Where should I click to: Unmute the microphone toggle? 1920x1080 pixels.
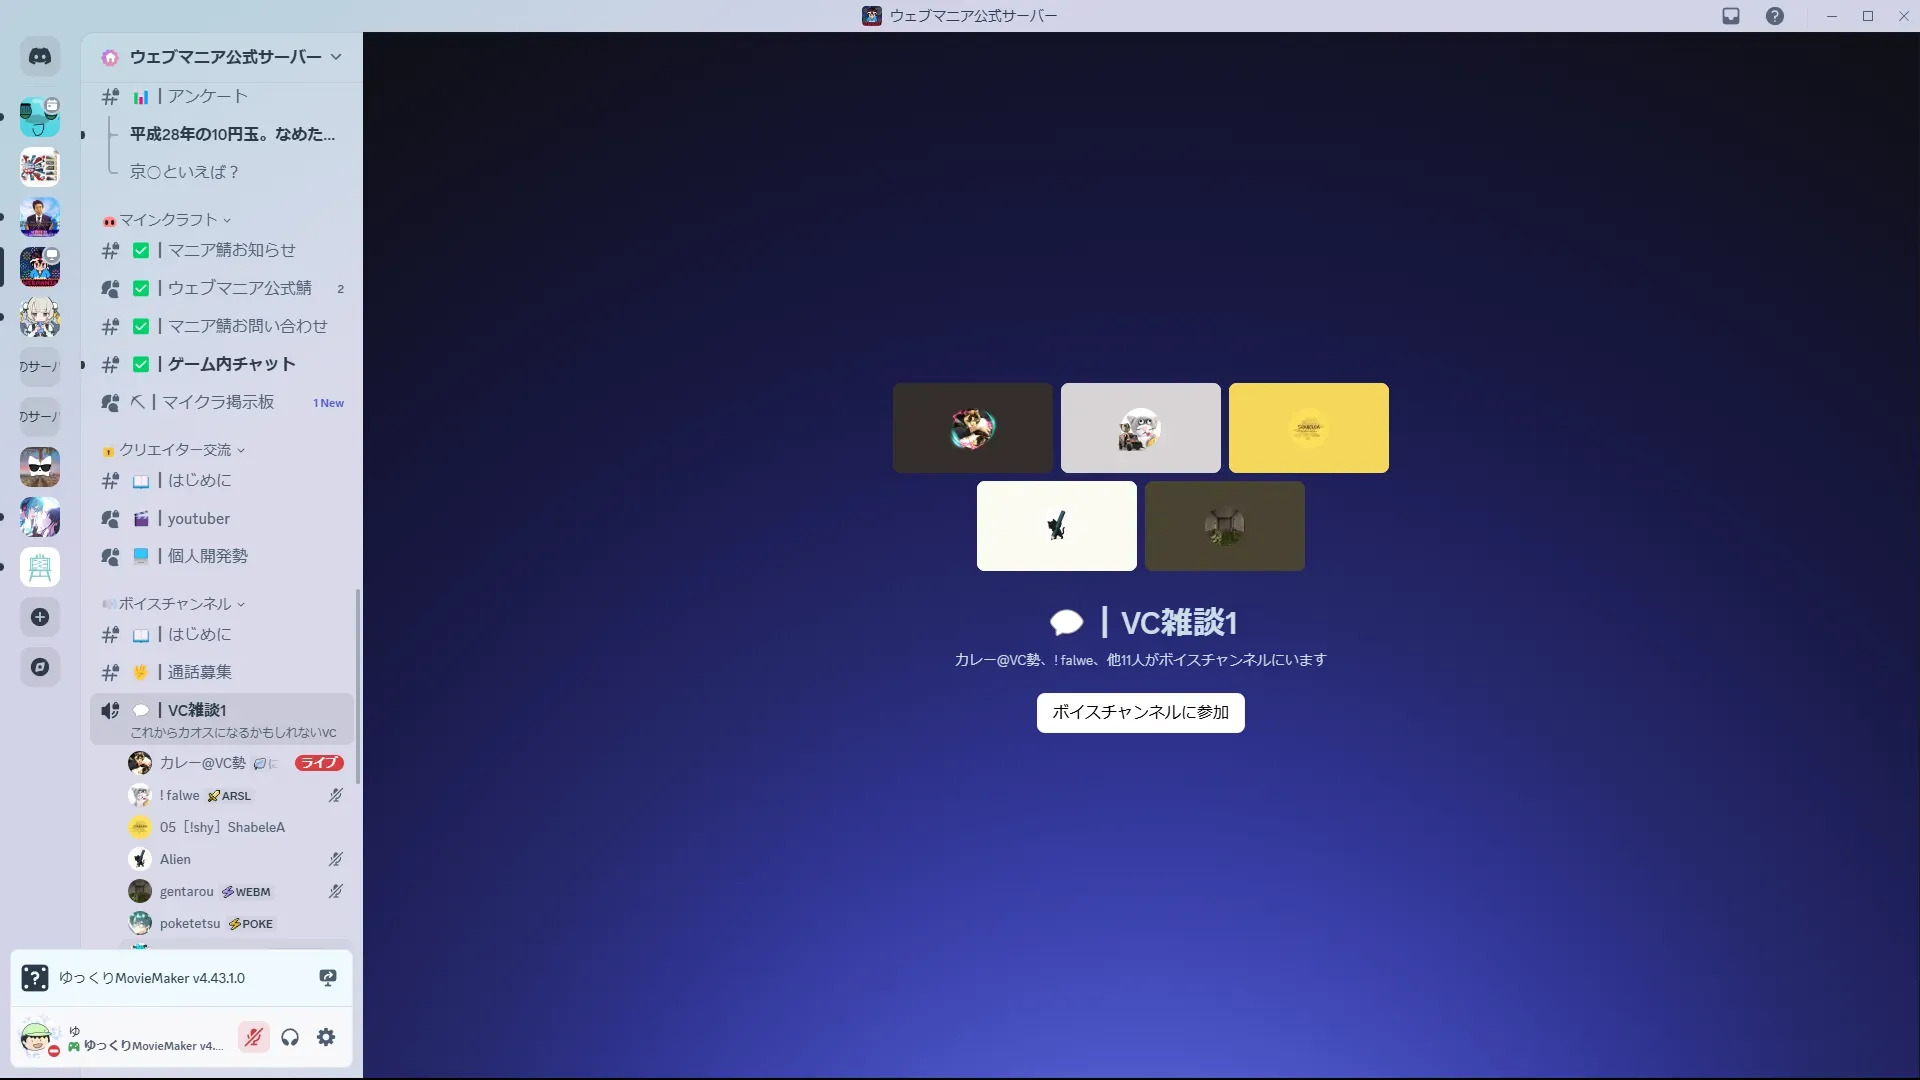click(x=254, y=1037)
